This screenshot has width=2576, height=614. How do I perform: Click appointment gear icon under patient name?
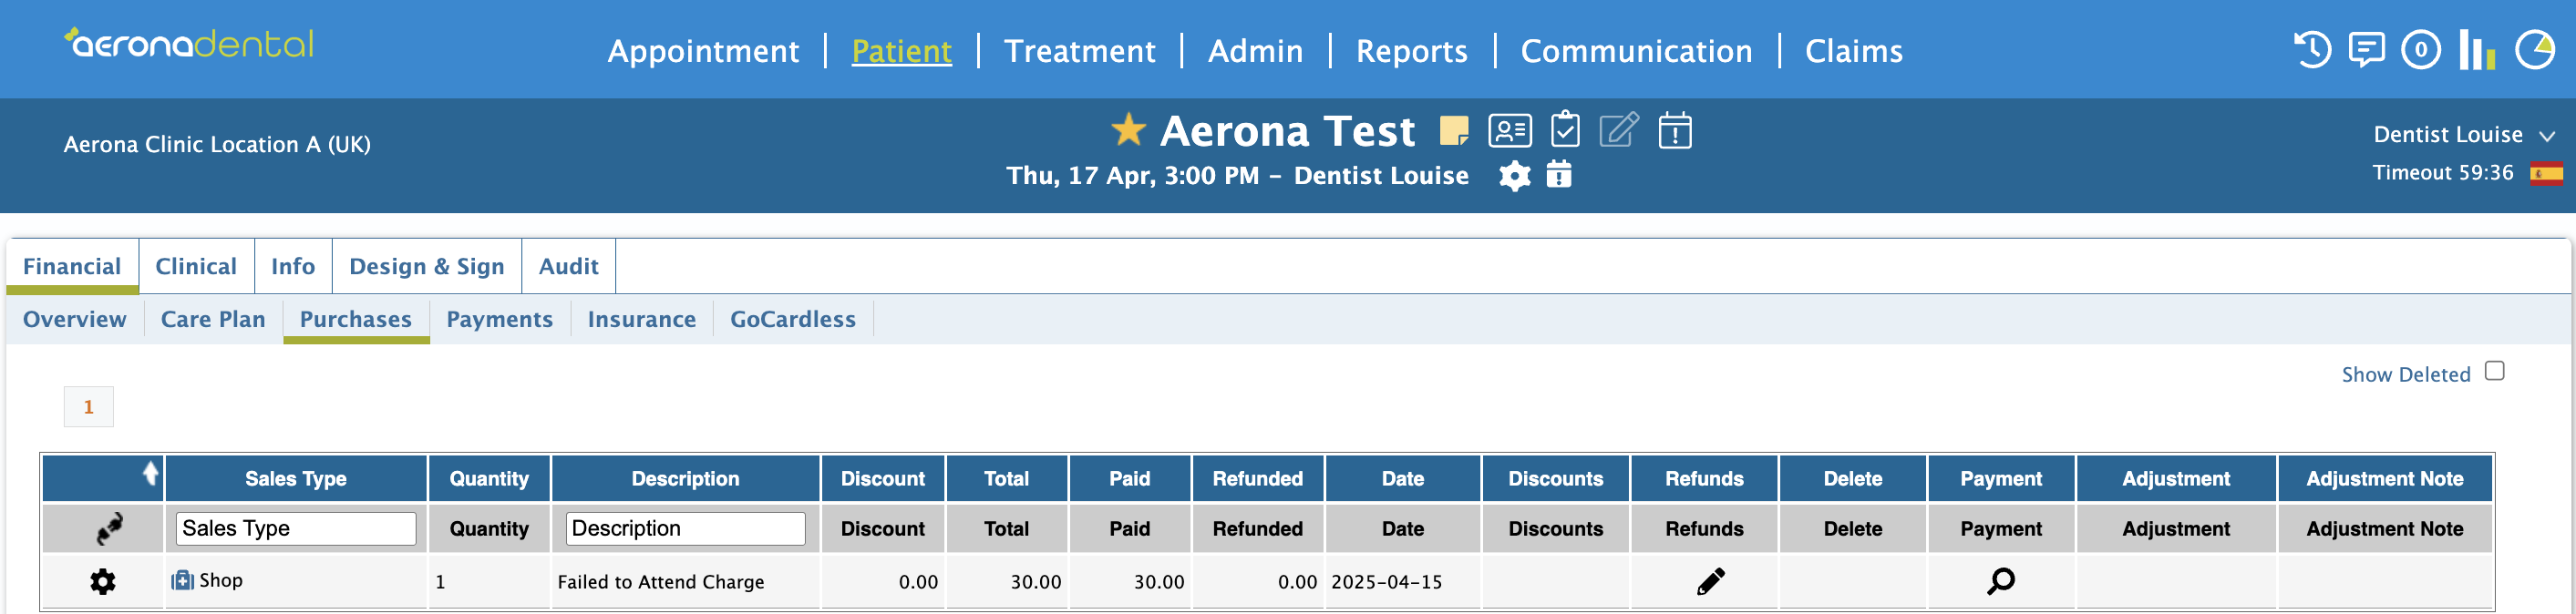tap(1514, 176)
